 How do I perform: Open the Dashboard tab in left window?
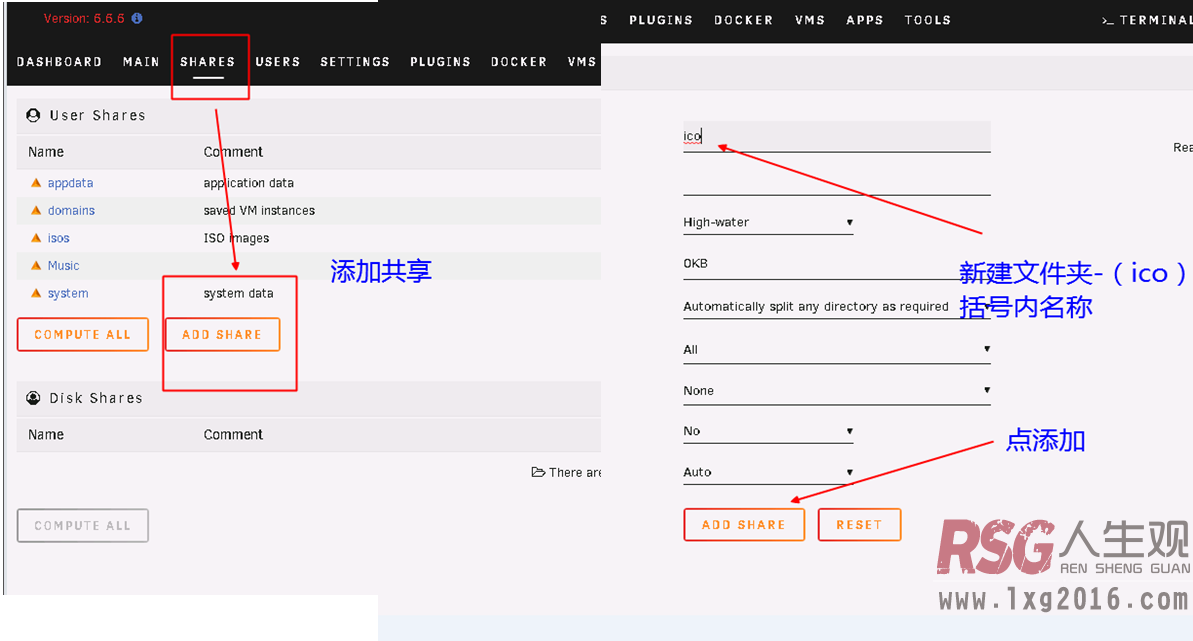(59, 62)
